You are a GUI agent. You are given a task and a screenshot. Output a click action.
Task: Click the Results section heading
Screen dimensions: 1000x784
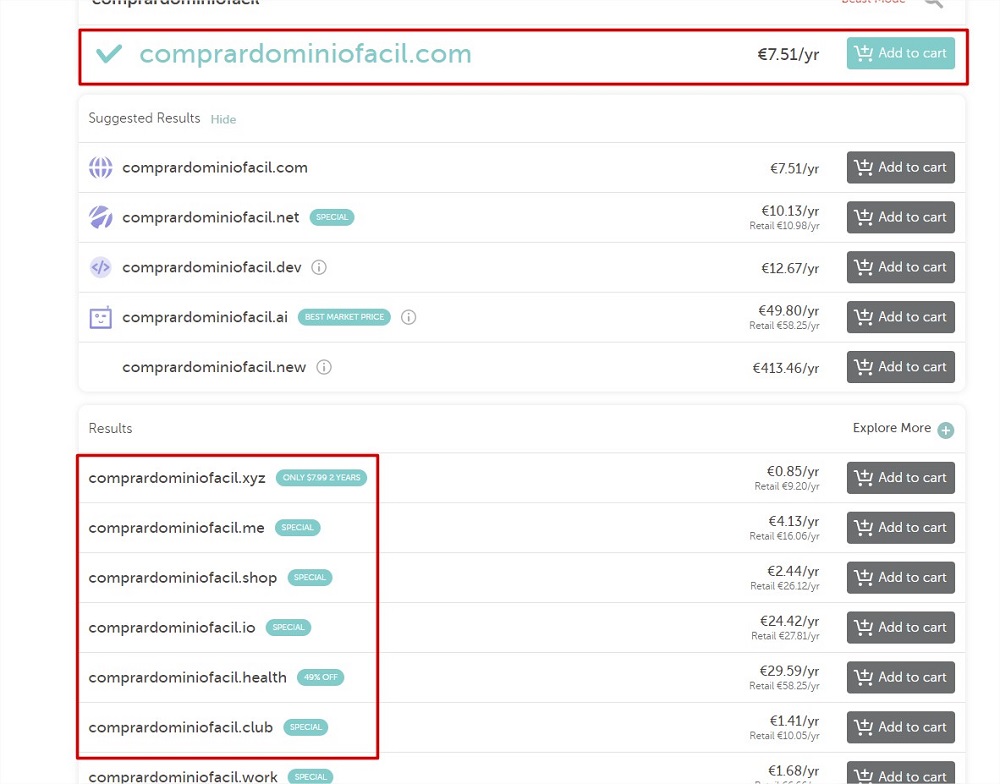point(110,428)
